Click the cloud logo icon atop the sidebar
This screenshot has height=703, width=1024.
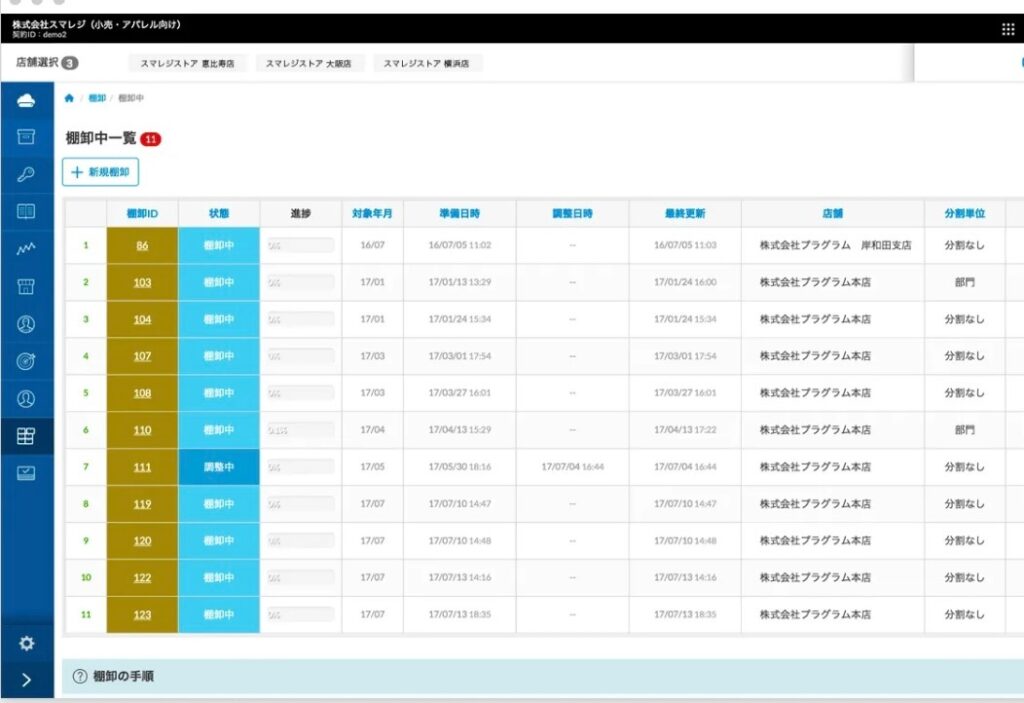tap(26, 101)
